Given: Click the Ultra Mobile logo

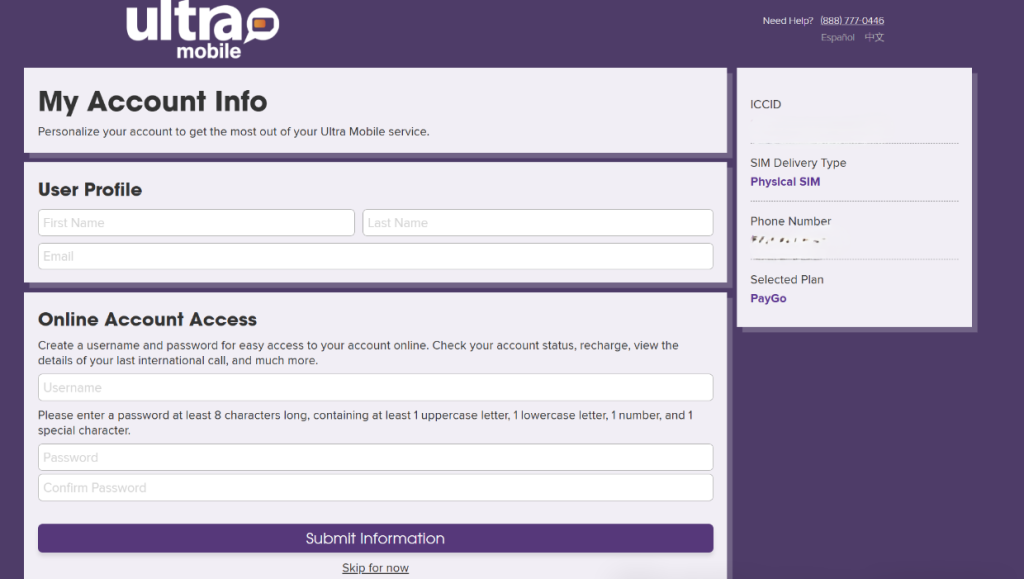Looking at the screenshot, I should pos(202,30).
